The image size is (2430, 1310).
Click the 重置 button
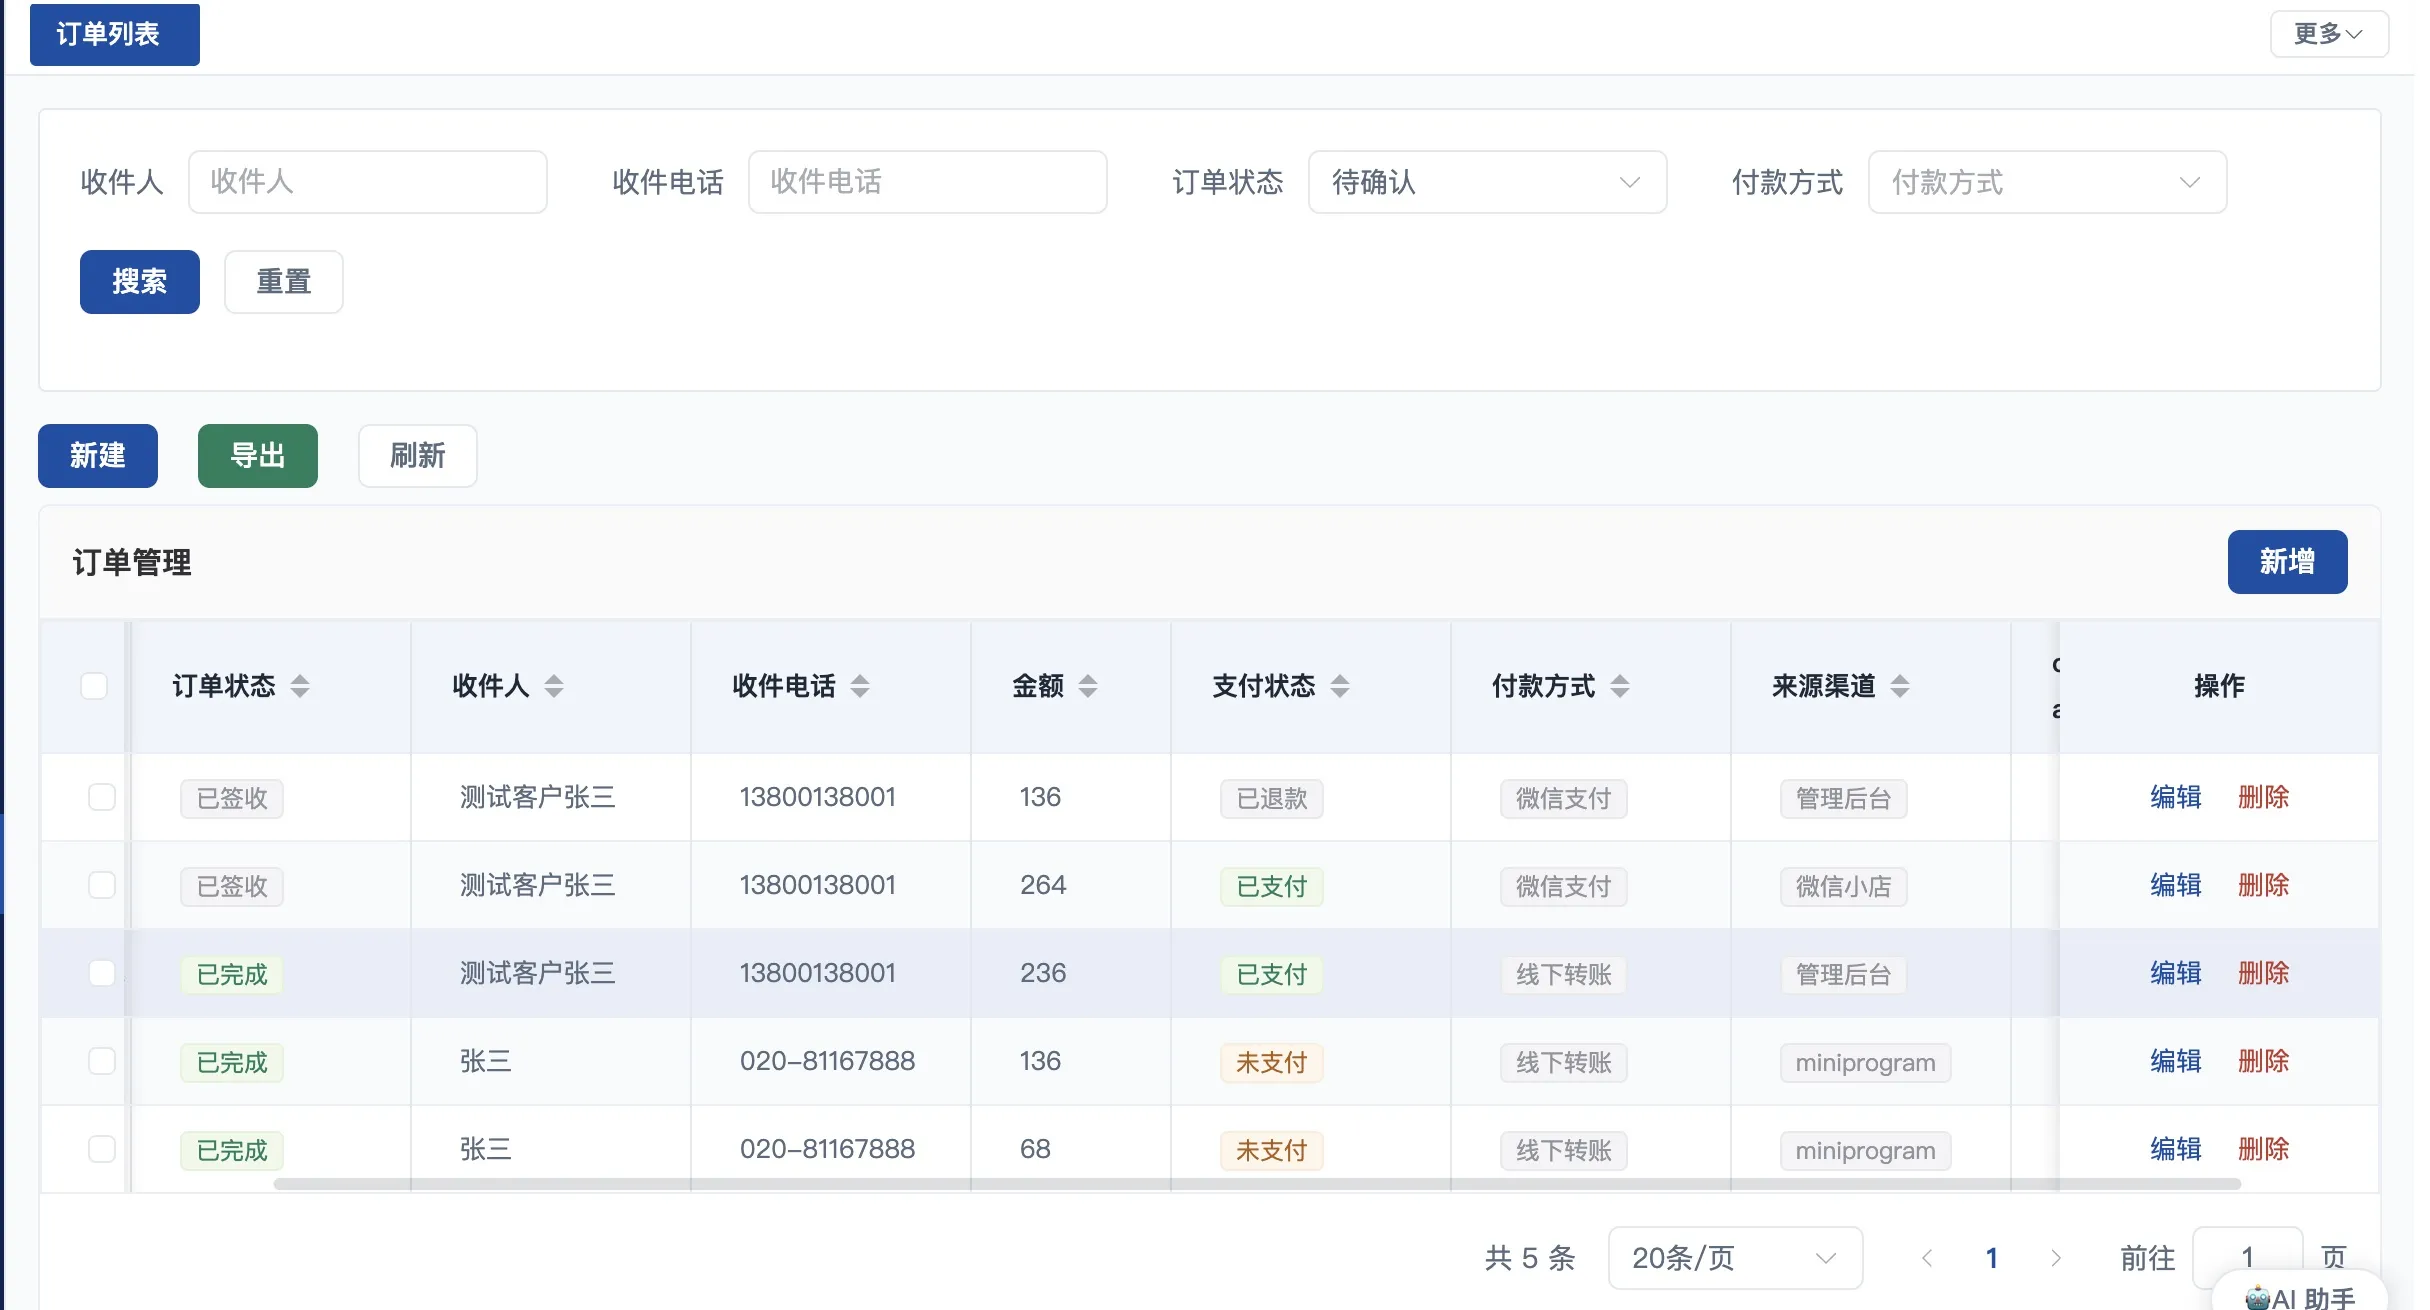tap(284, 282)
